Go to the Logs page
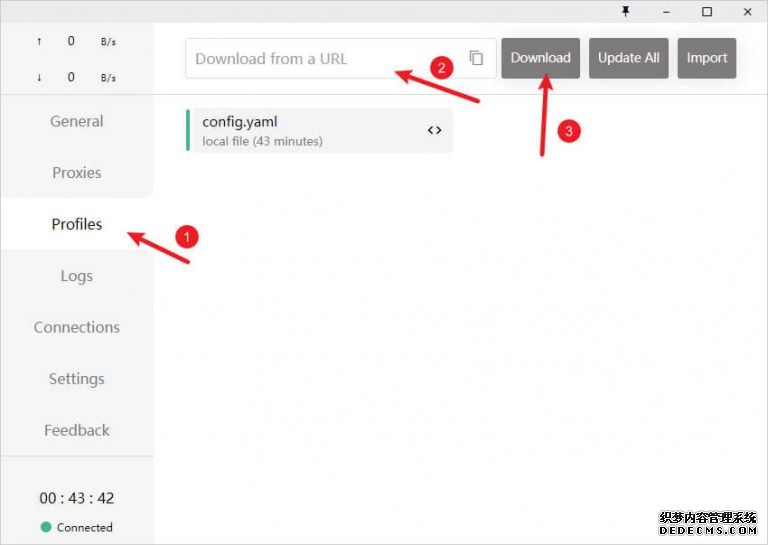 (x=77, y=275)
